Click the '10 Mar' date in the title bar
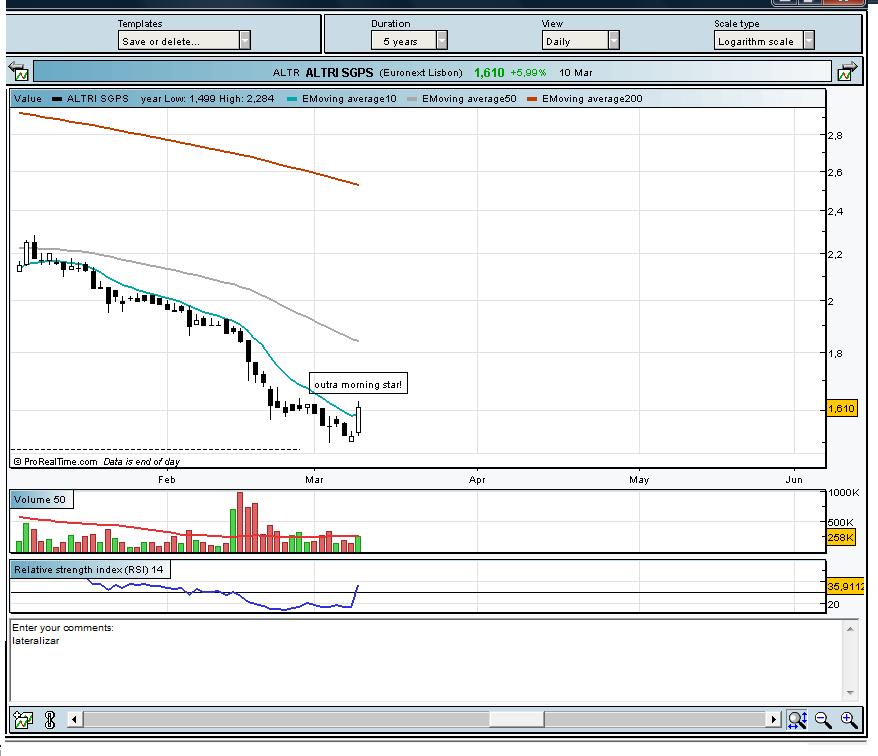878x756 pixels. pyautogui.click(x=576, y=72)
